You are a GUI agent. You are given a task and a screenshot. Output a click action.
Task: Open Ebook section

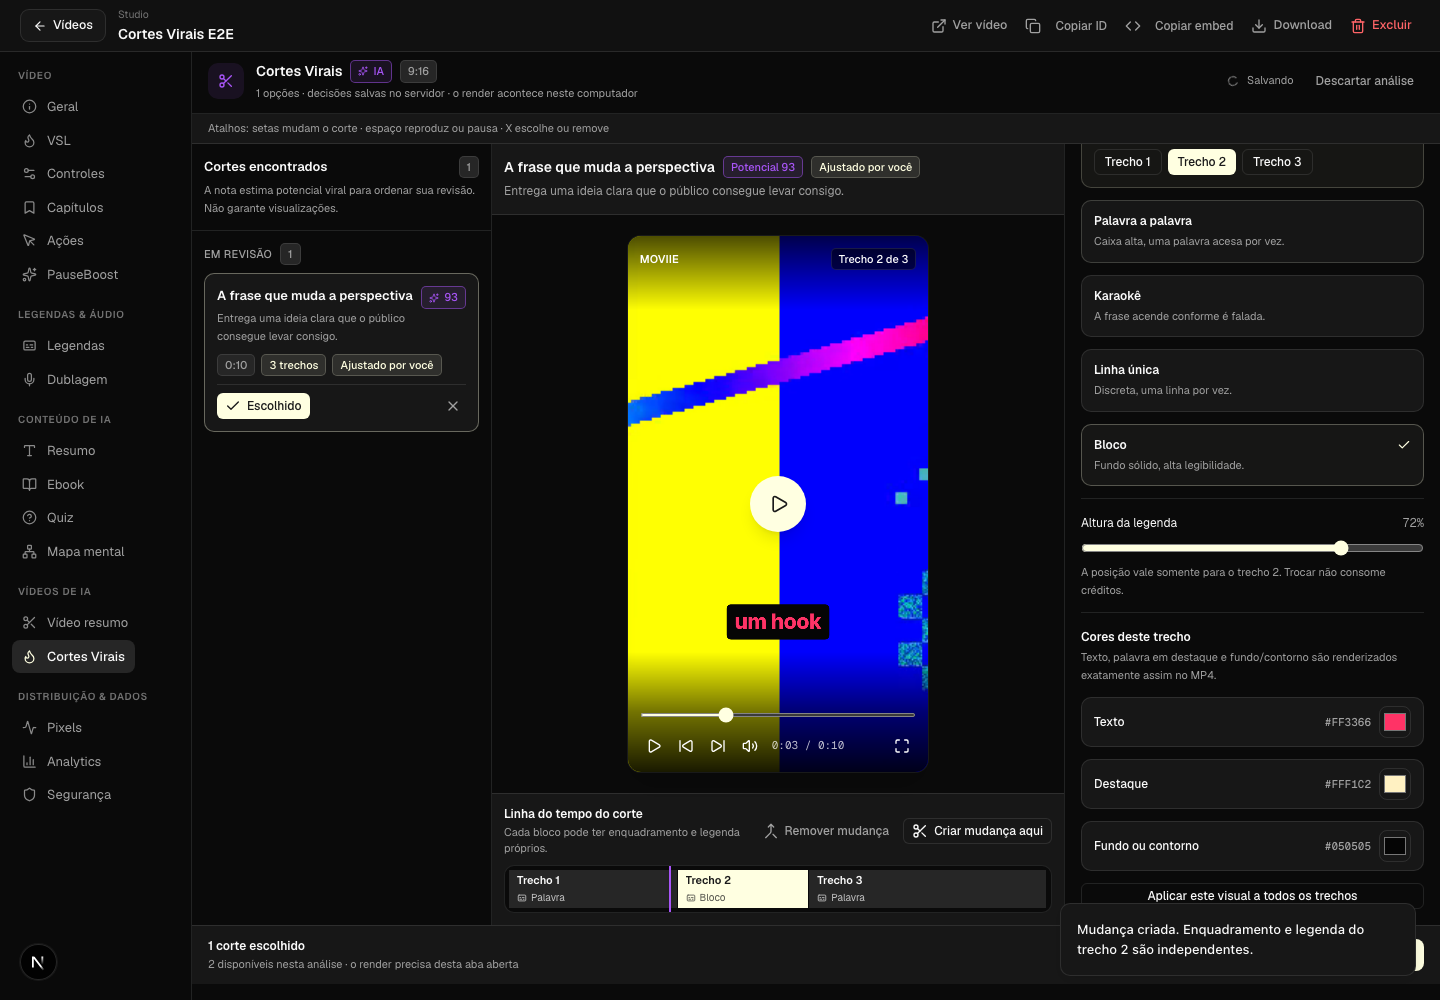point(65,485)
